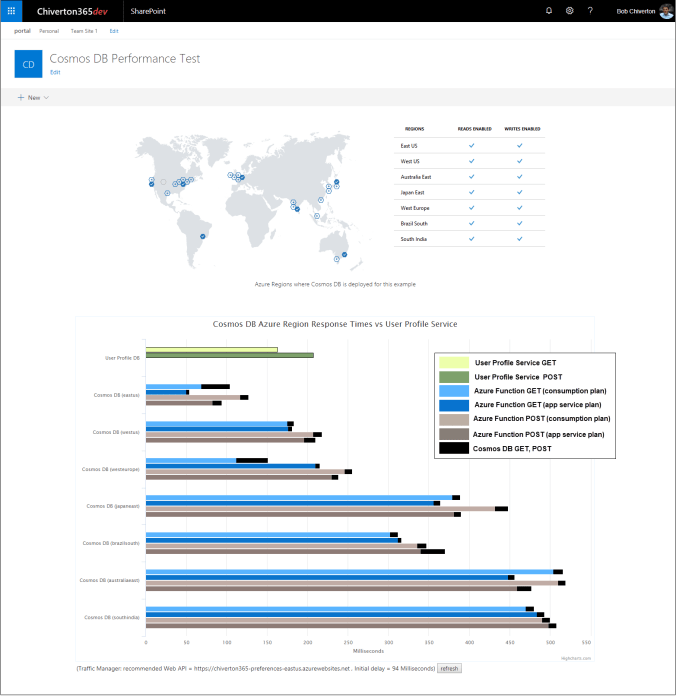Click Azure Function POST consumption plan swatch
The width and height of the screenshot is (676, 696).
point(454,419)
